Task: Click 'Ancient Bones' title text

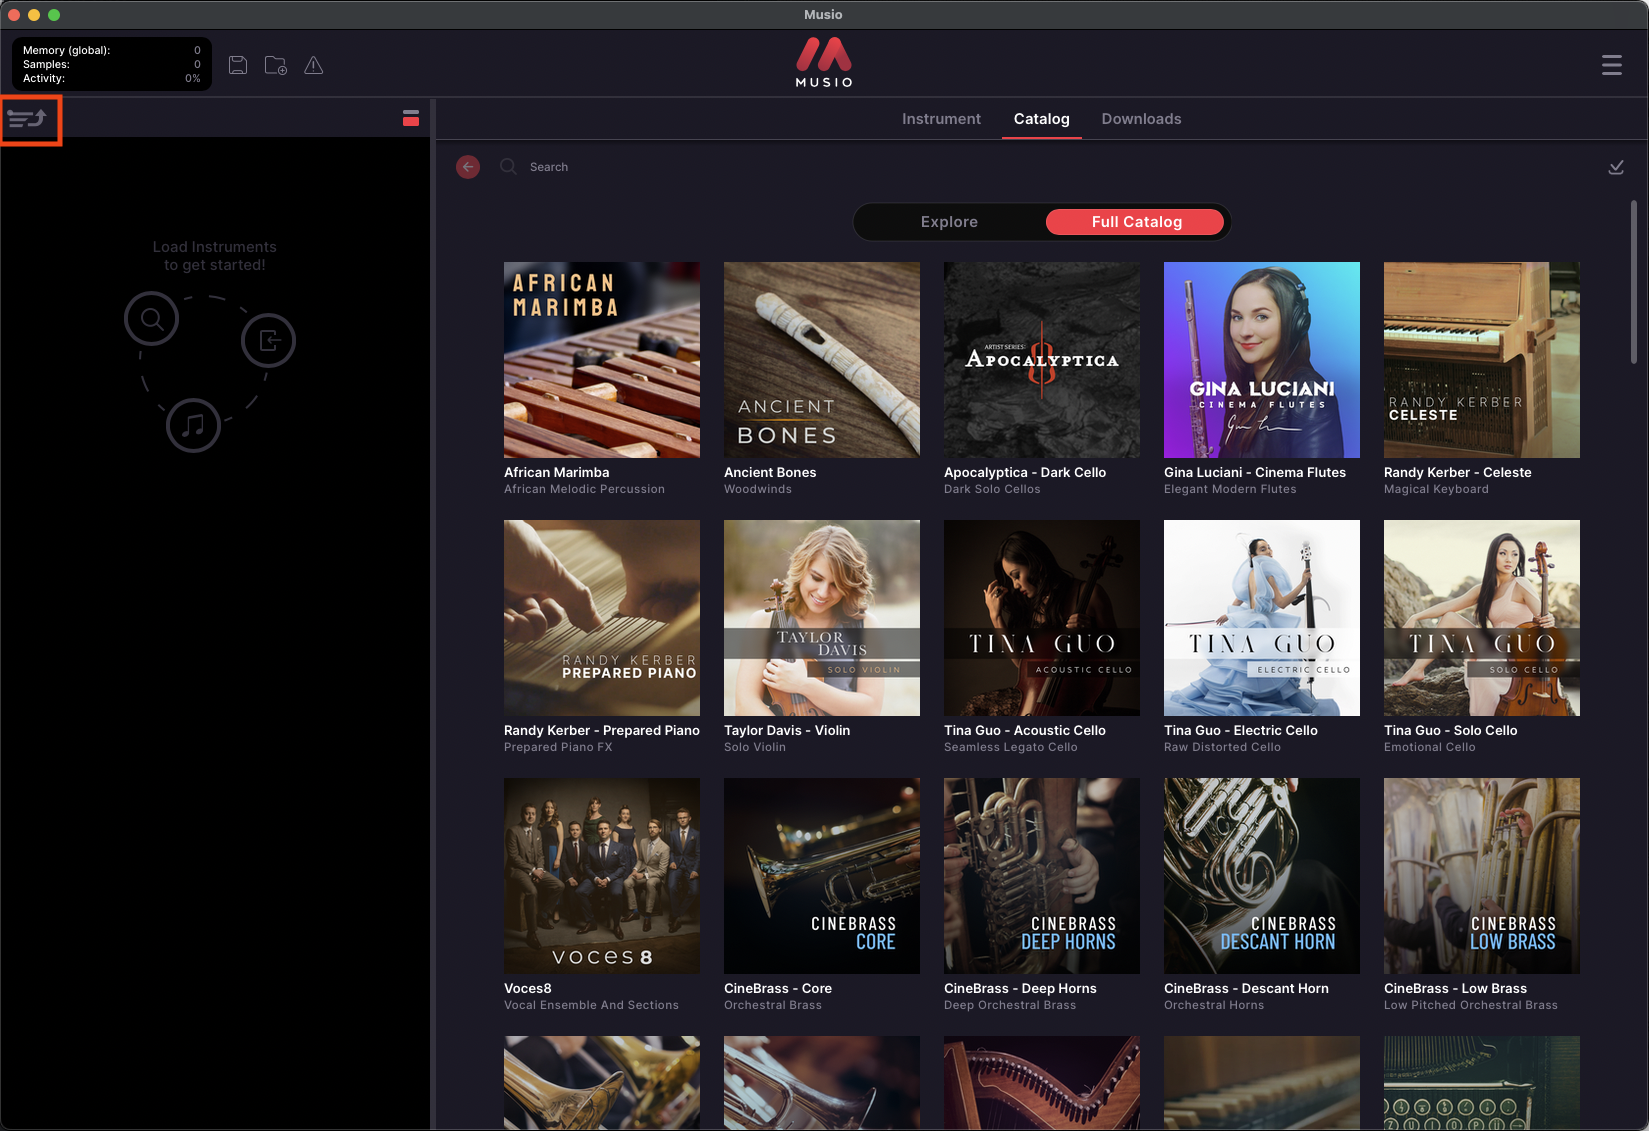Action: [770, 472]
